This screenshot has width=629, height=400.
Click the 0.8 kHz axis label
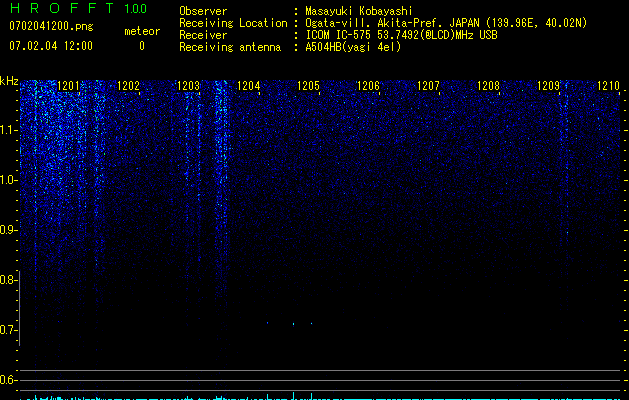coord(8,280)
